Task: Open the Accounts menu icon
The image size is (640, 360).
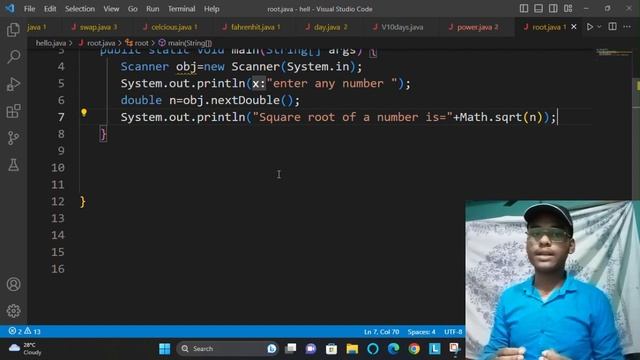Action: 13,284
